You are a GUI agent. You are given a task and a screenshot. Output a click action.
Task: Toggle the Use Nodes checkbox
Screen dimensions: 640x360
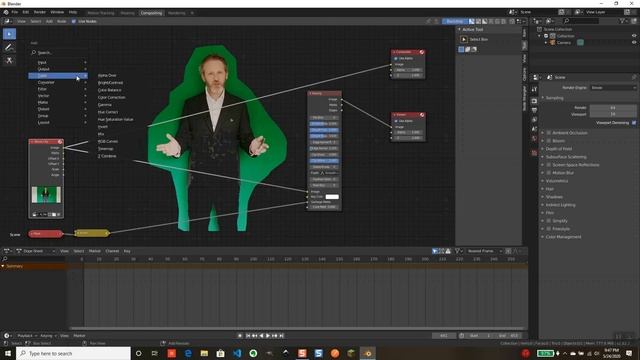(x=74, y=21)
